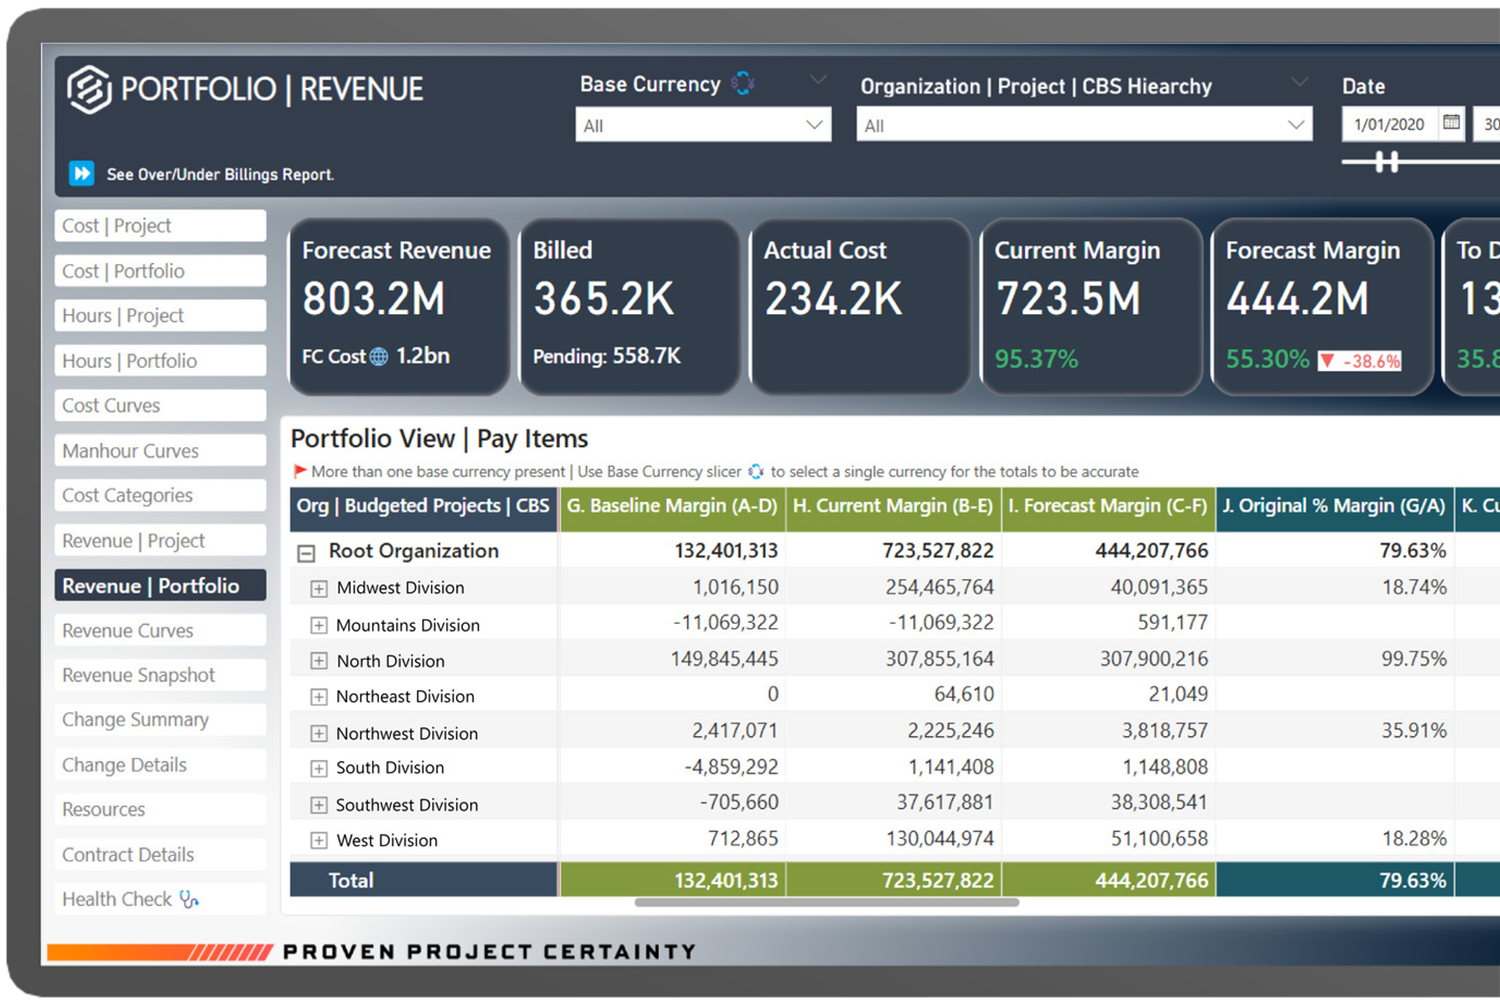Open the Change Summary page

tap(159, 719)
